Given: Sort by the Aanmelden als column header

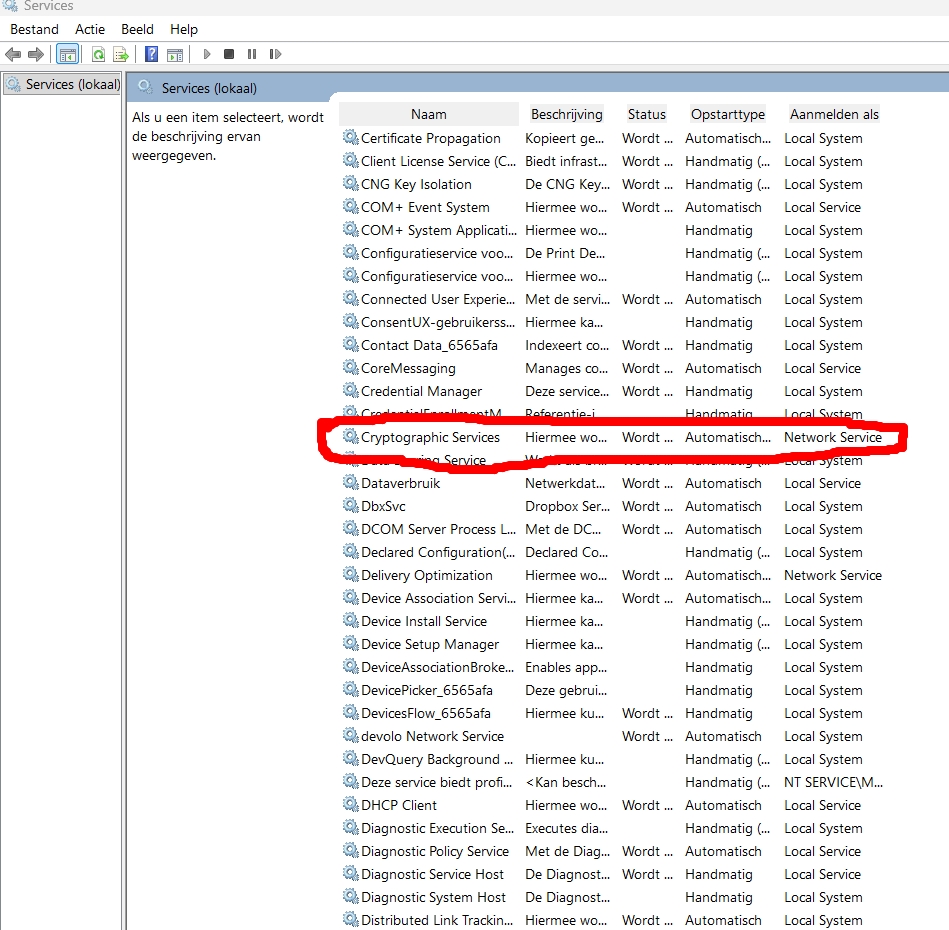Looking at the screenshot, I should coord(834,114).
